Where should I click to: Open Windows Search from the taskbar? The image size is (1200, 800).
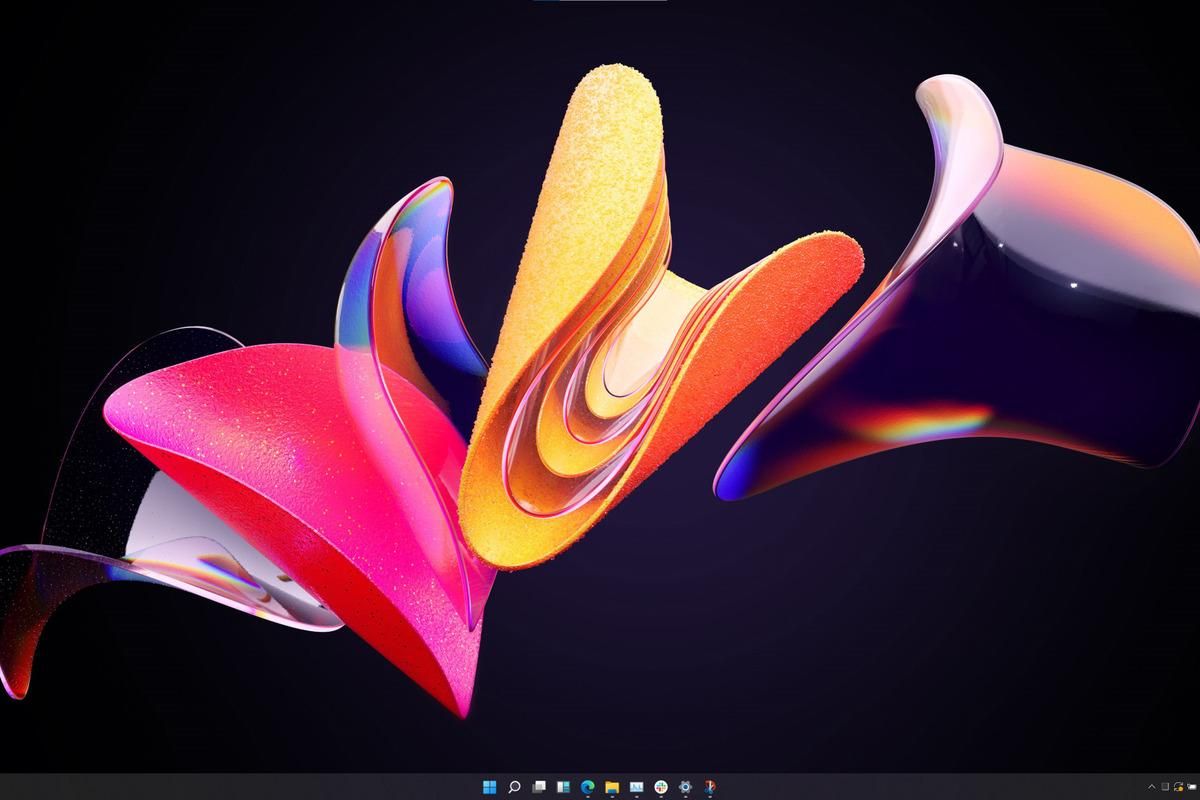point(513,786)
